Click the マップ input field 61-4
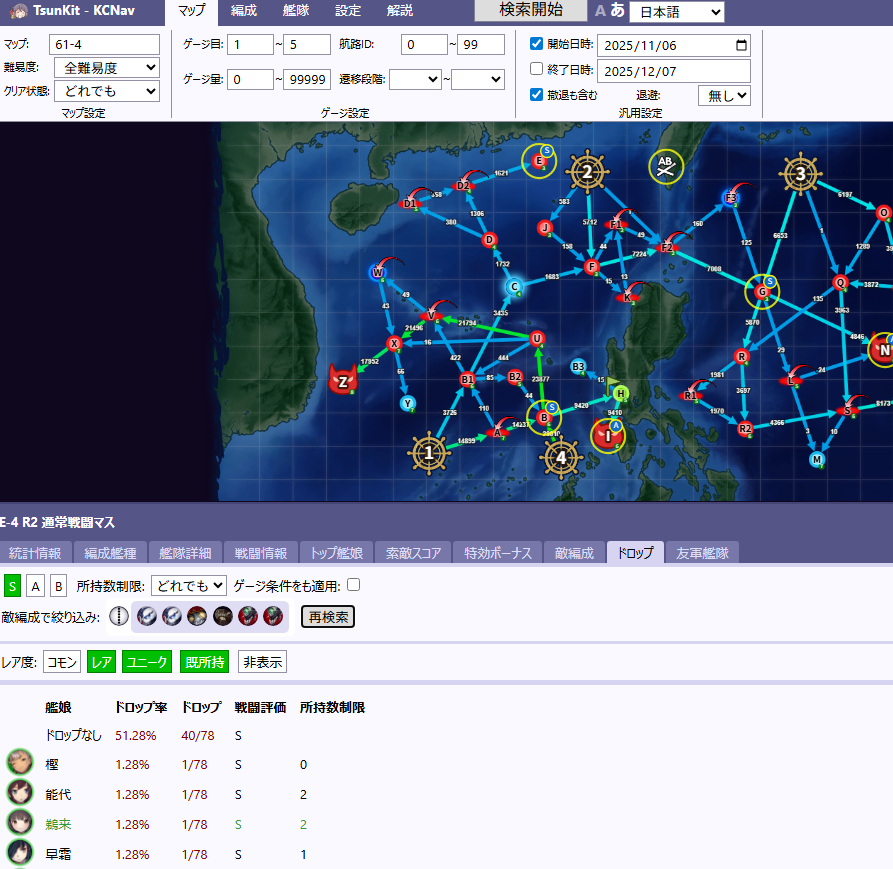Image resolution: width=893 pixels, height=869 pixels. tap(104, 44)
